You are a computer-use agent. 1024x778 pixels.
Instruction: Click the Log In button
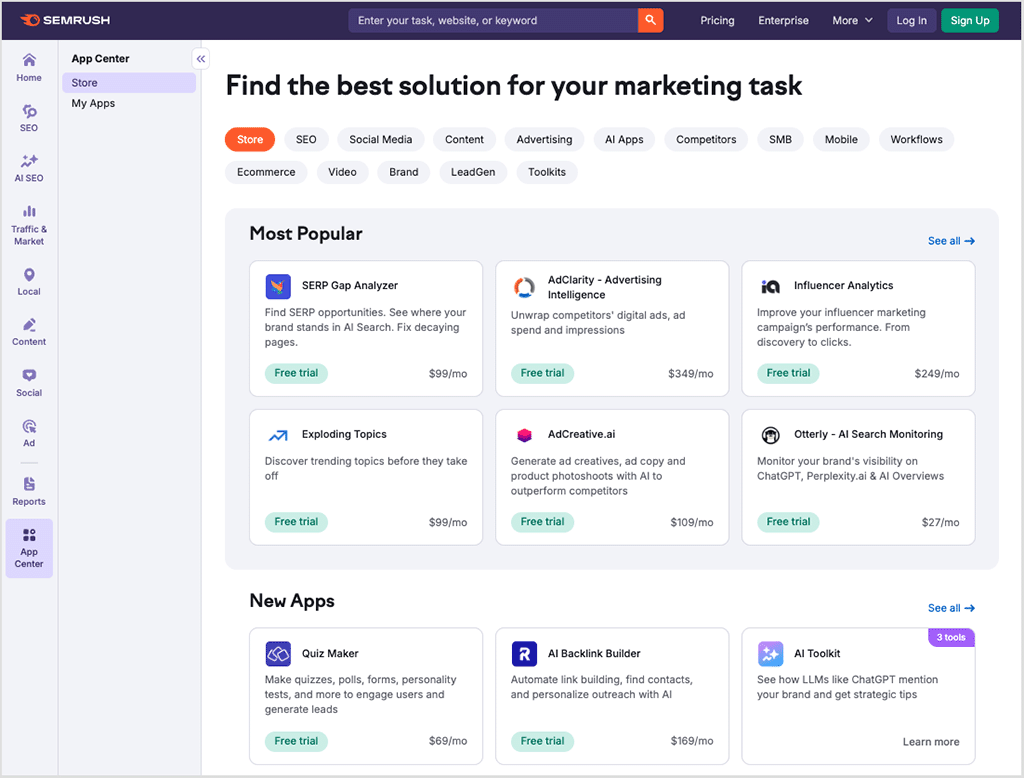tap(911, 20)
